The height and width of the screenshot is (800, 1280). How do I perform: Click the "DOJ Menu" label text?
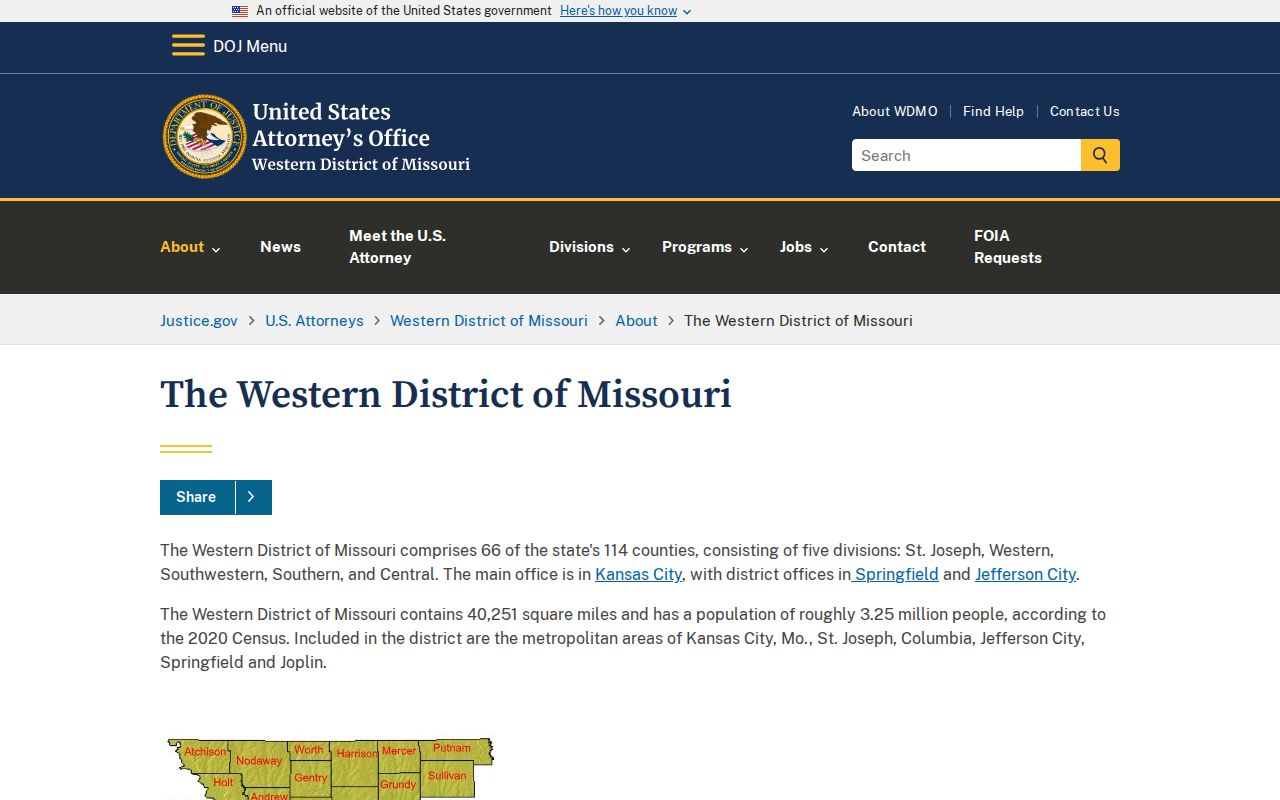click(x=250, y=46)
